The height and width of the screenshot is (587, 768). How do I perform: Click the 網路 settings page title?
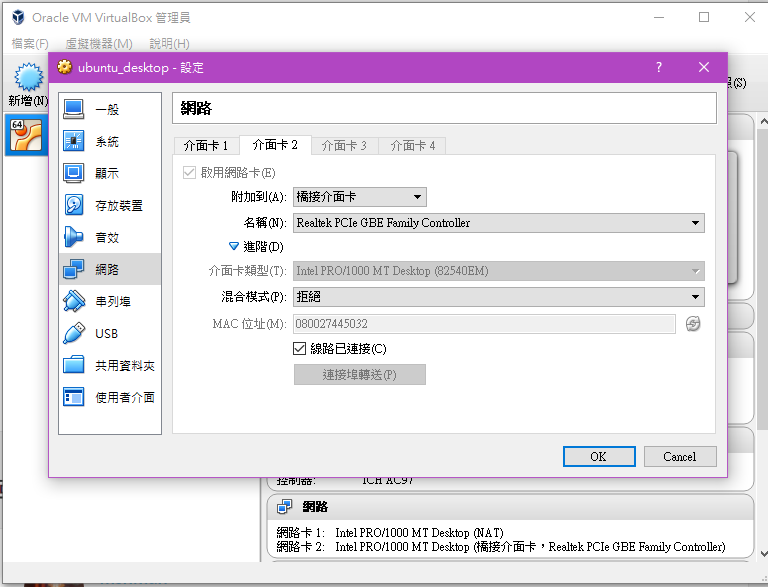[x=196, y=108]
